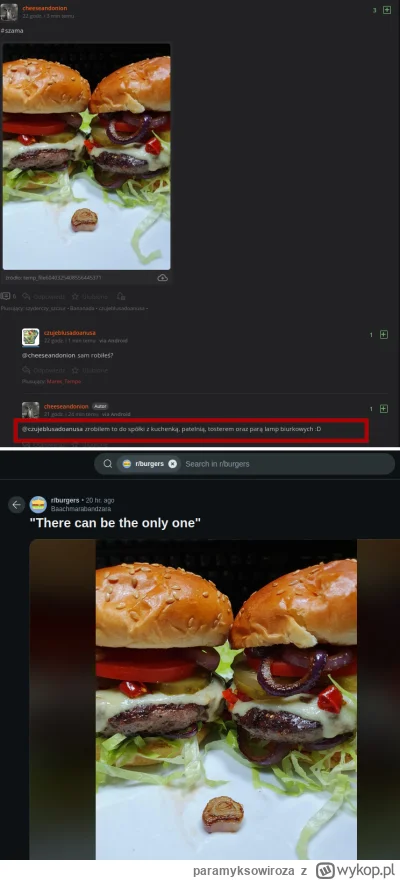400x880 pixels.
Task: Upvote the main cheeseandonion post with plus icon
Action: tap(387, 10)
